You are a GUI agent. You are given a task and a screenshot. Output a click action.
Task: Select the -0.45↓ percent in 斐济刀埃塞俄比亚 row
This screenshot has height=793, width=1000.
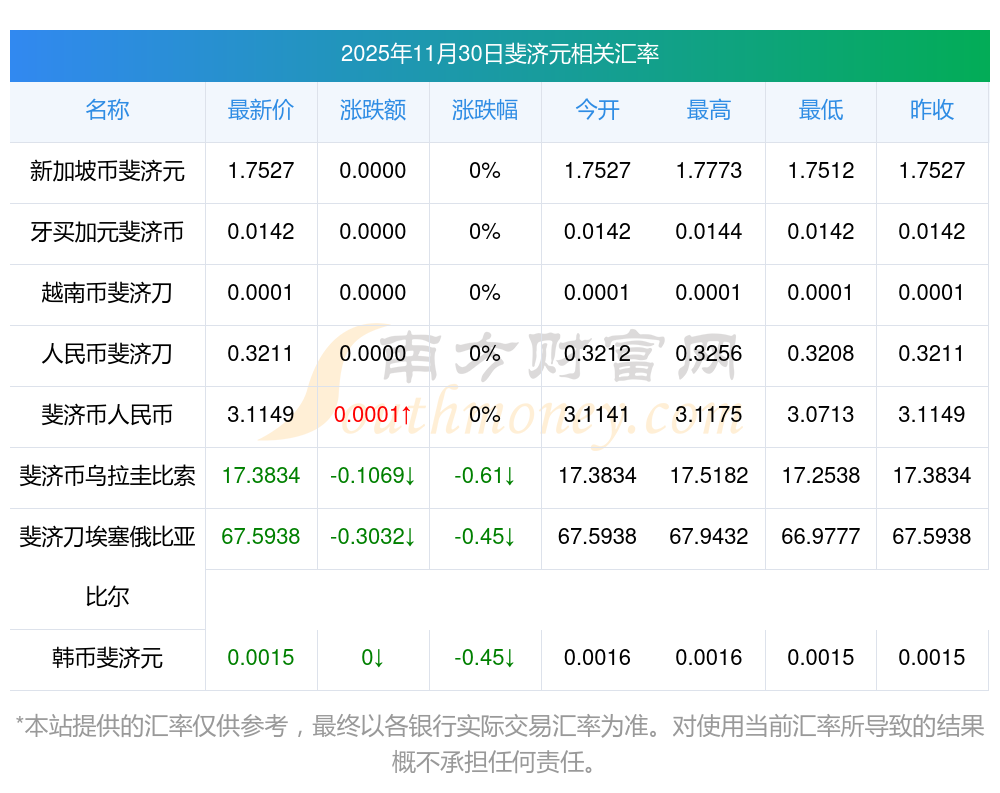click(x=485, y=536)
